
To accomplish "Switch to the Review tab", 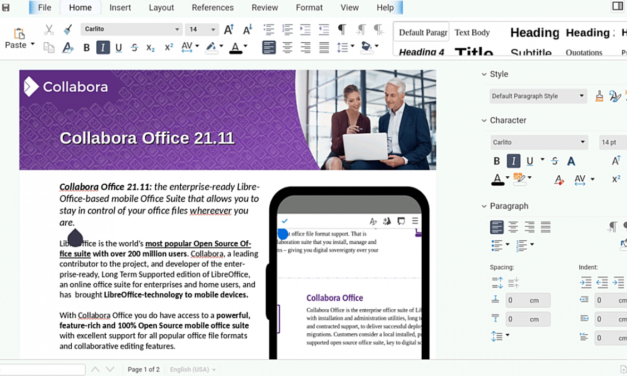I will (264, 8).
